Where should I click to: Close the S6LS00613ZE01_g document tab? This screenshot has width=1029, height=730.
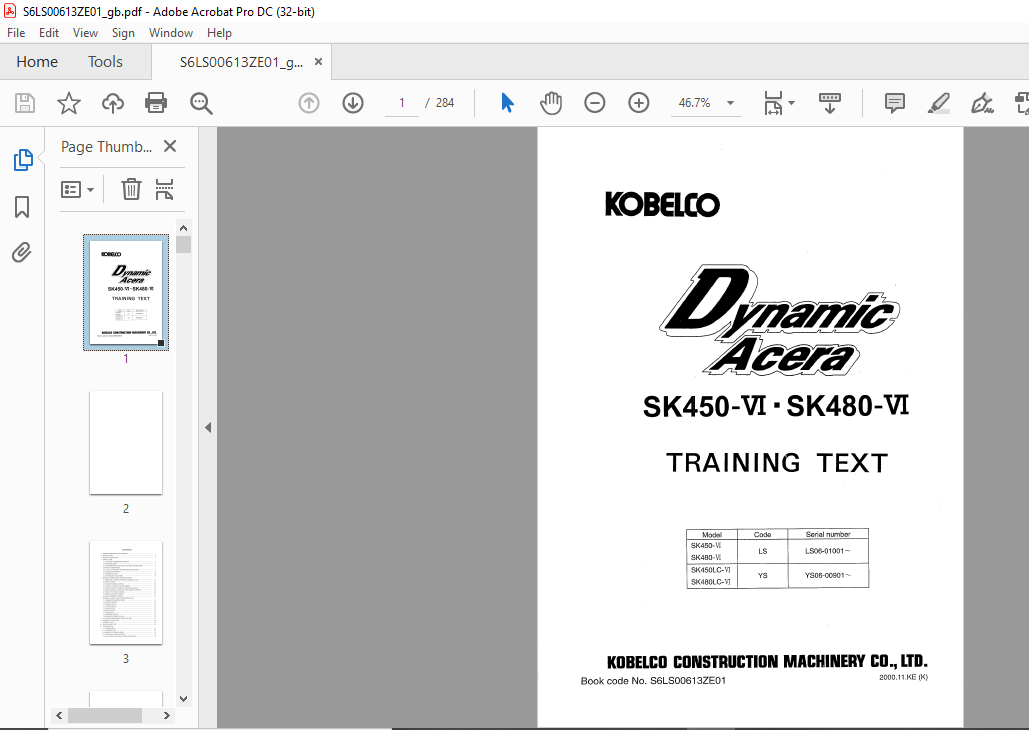click(318, 62)
